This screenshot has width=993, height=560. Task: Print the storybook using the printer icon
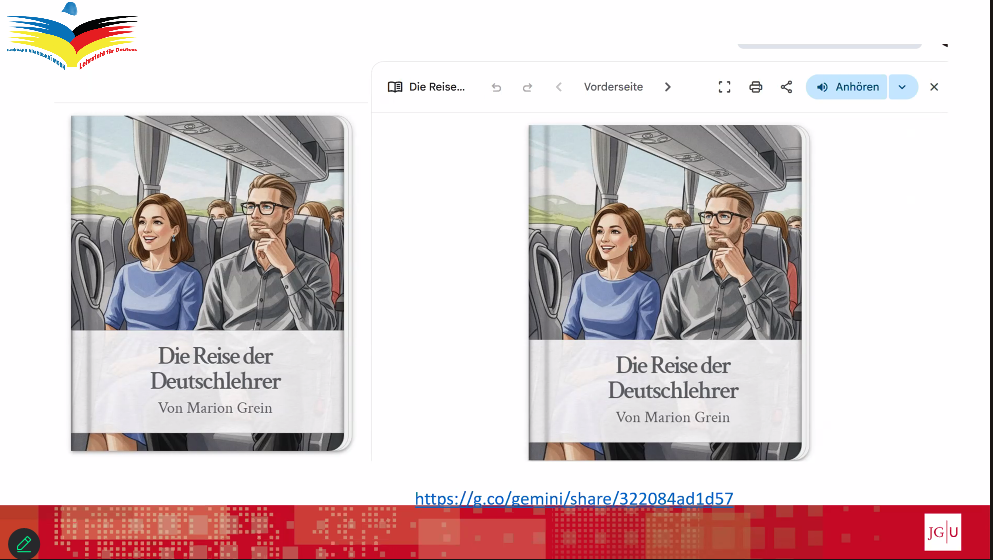click(x=756, y=87)
